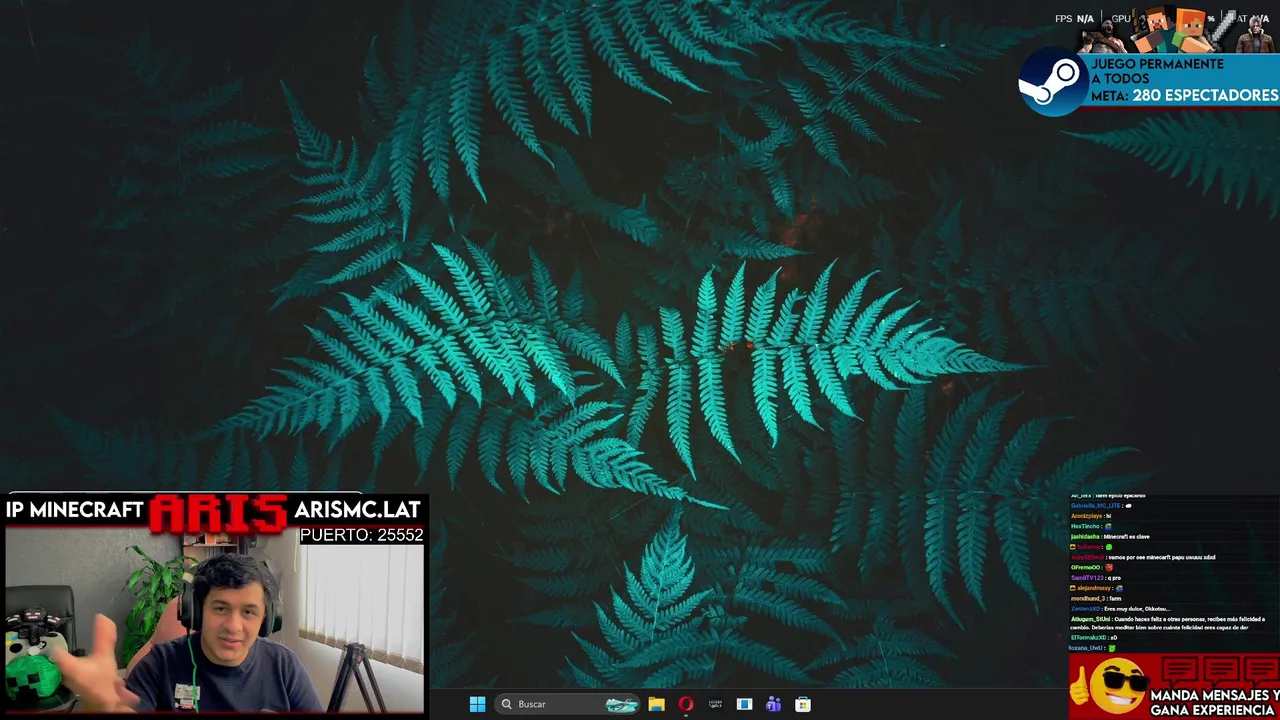Click the chat message 'Eres muy dulce, Okkotsu...'
Screen dimensions: 1280x720
pos(1138,609)
